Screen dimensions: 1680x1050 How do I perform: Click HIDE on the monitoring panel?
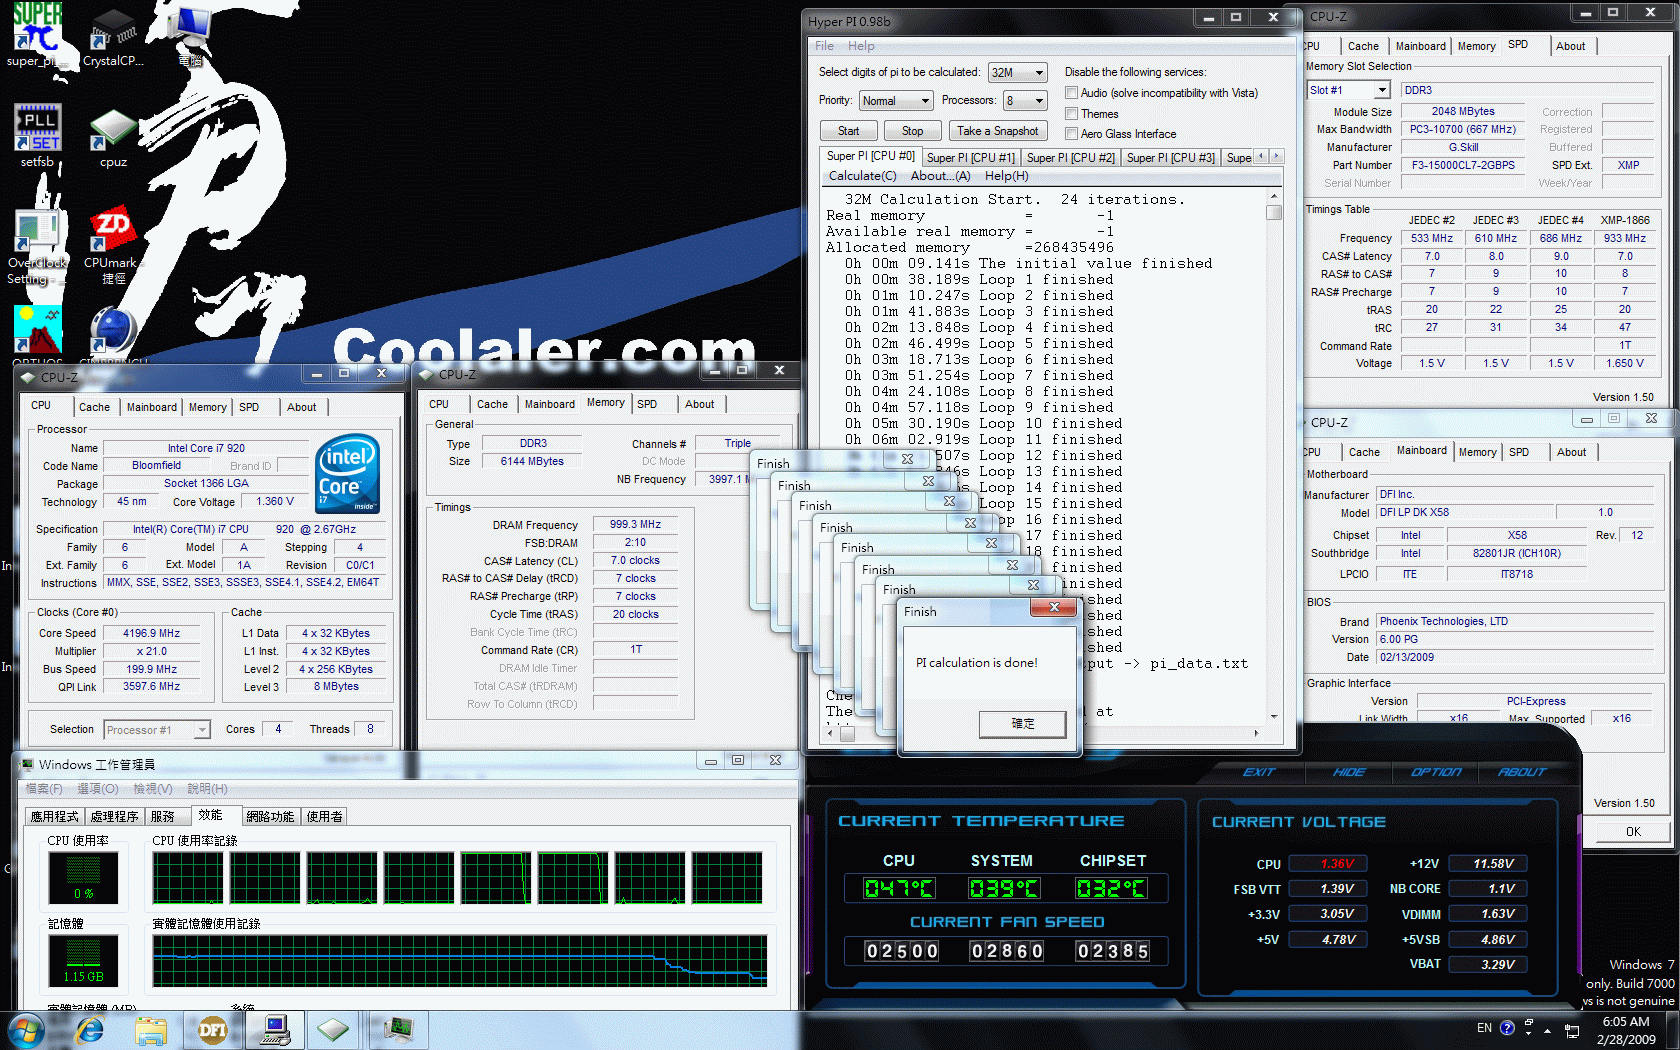point(1349,772)
